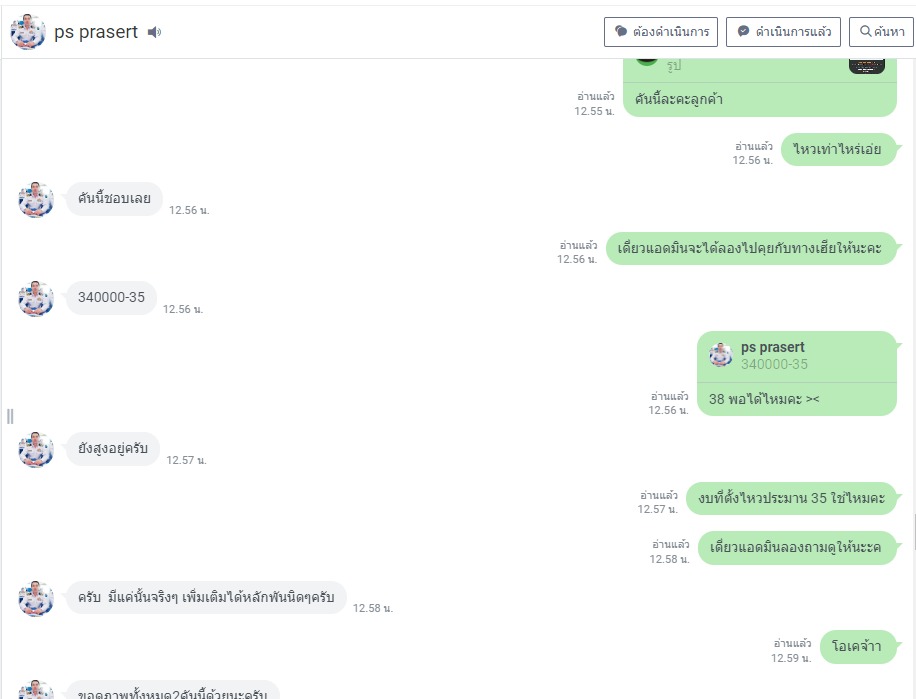Select the ไหวเท่าไหร่เอ่ย message bubble
Viewport: 916px width, 699px height.
[838, 149]
